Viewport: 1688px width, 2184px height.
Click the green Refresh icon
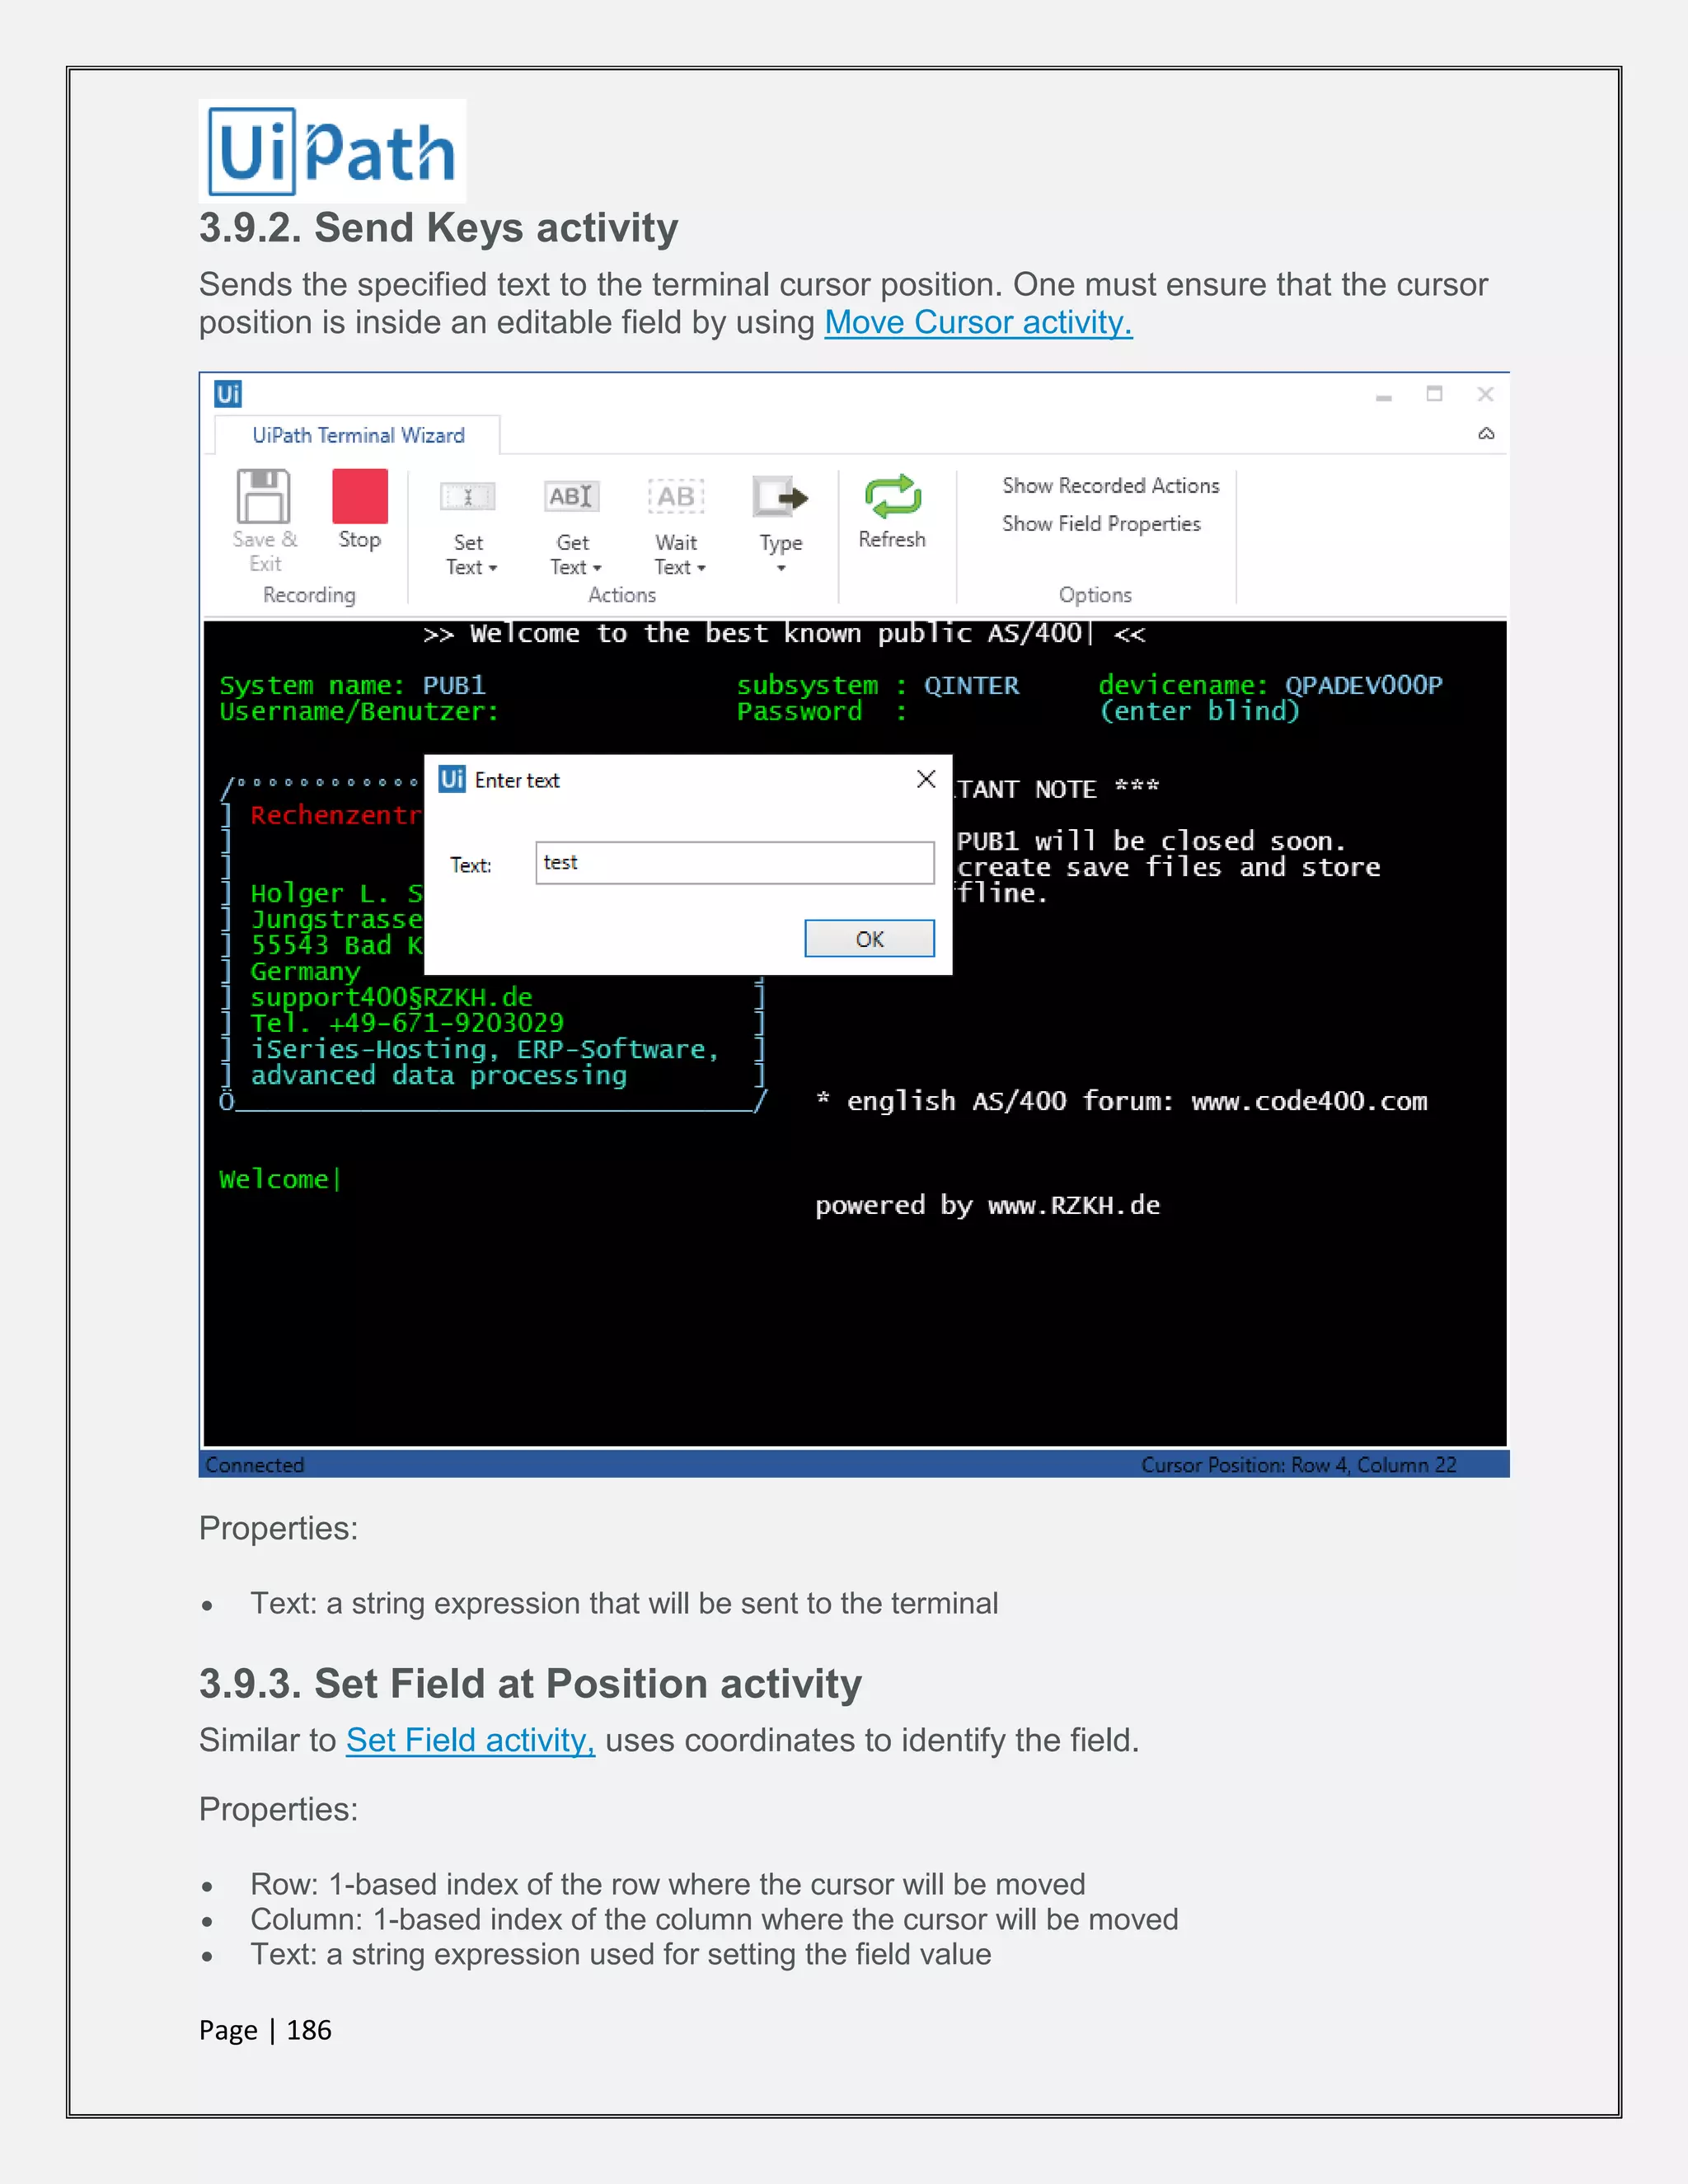point(892,497)
